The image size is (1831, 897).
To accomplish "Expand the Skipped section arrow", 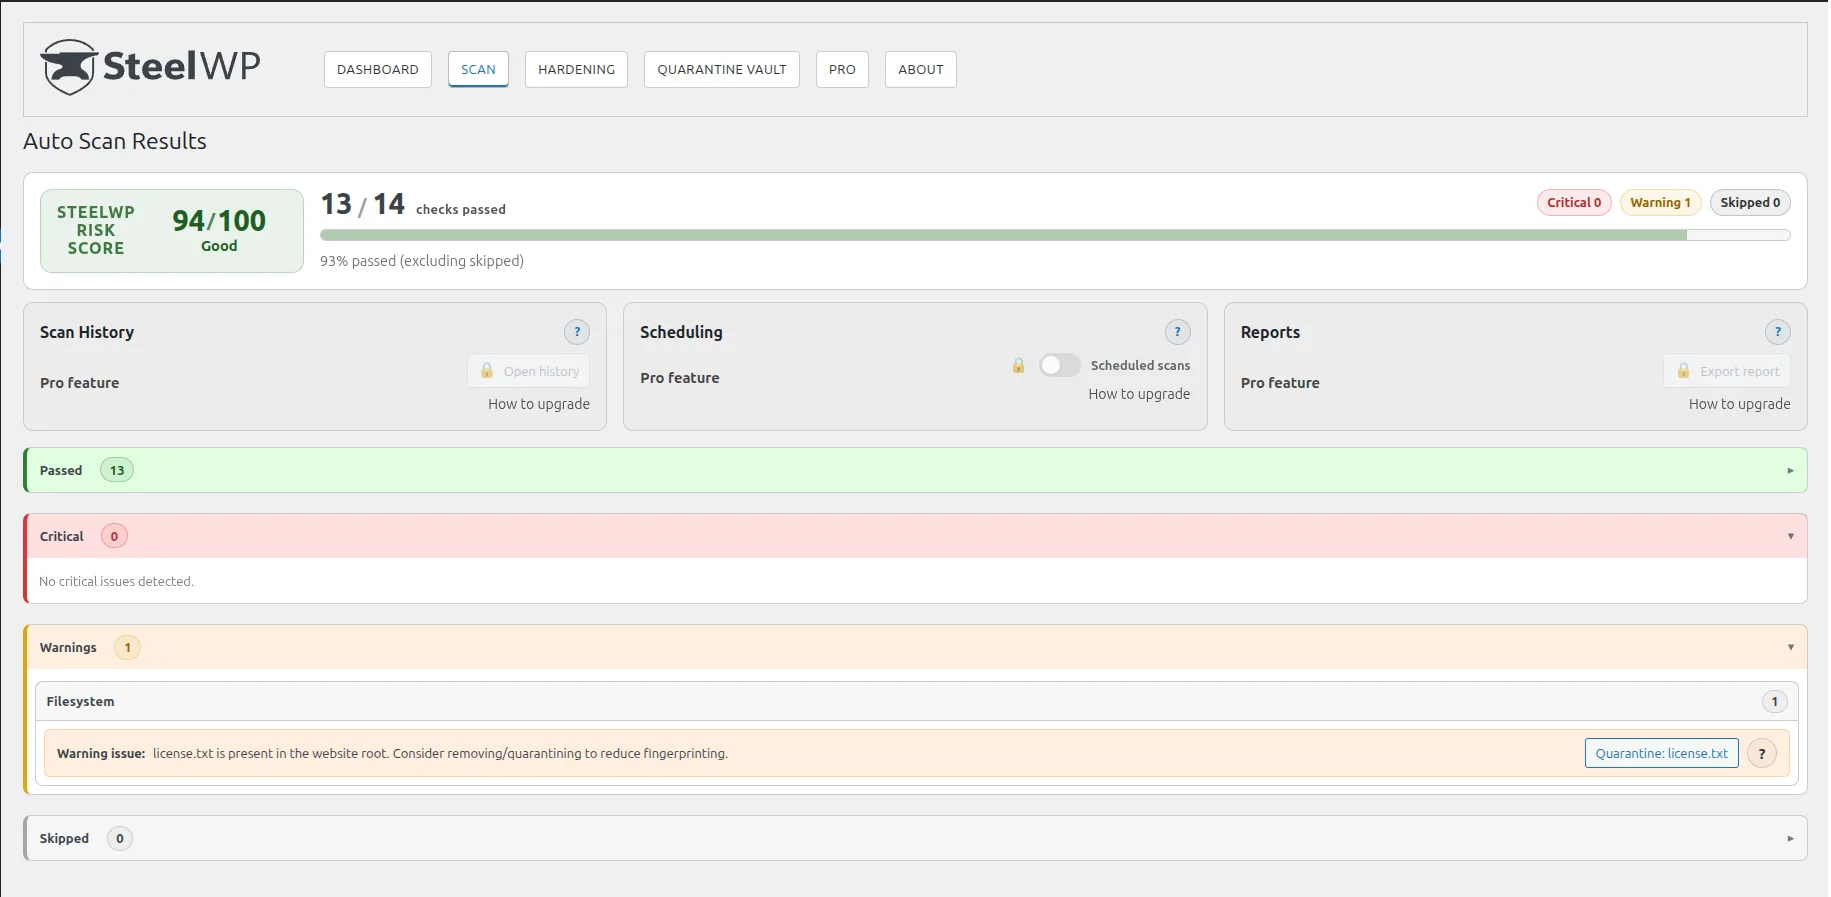I will tap(1790, 839).
